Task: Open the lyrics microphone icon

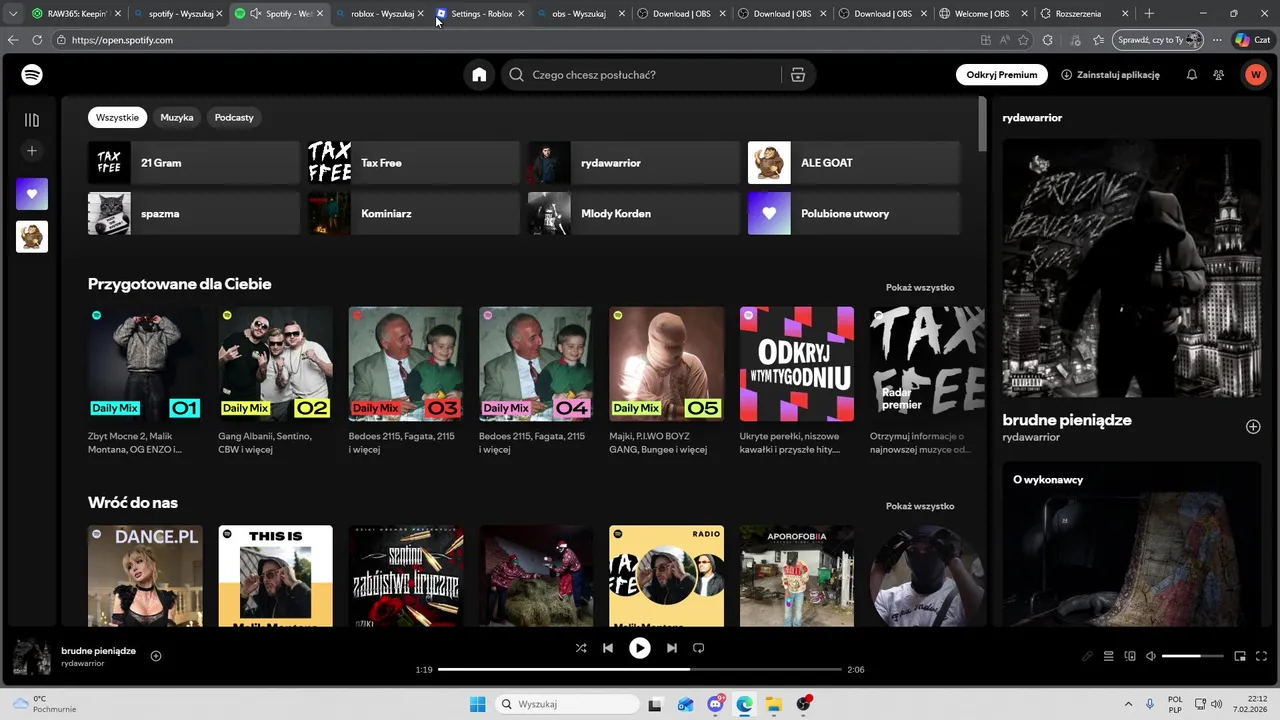Action: pyautogui.click(x=1087, y=656)
